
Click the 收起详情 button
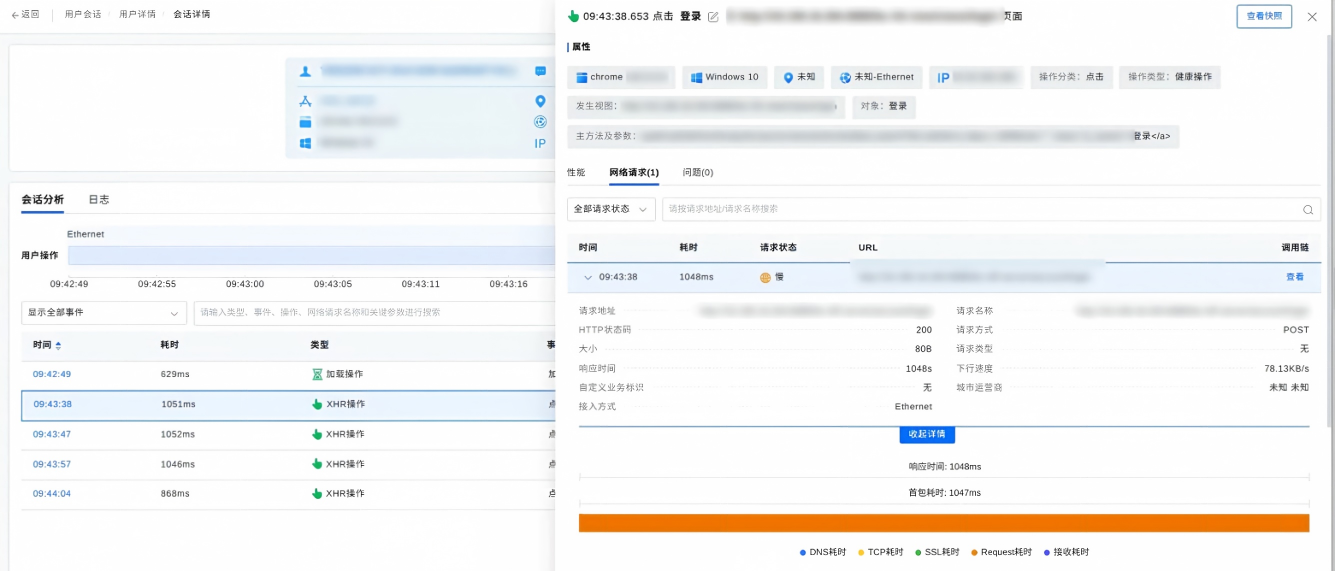coord(927,434)
